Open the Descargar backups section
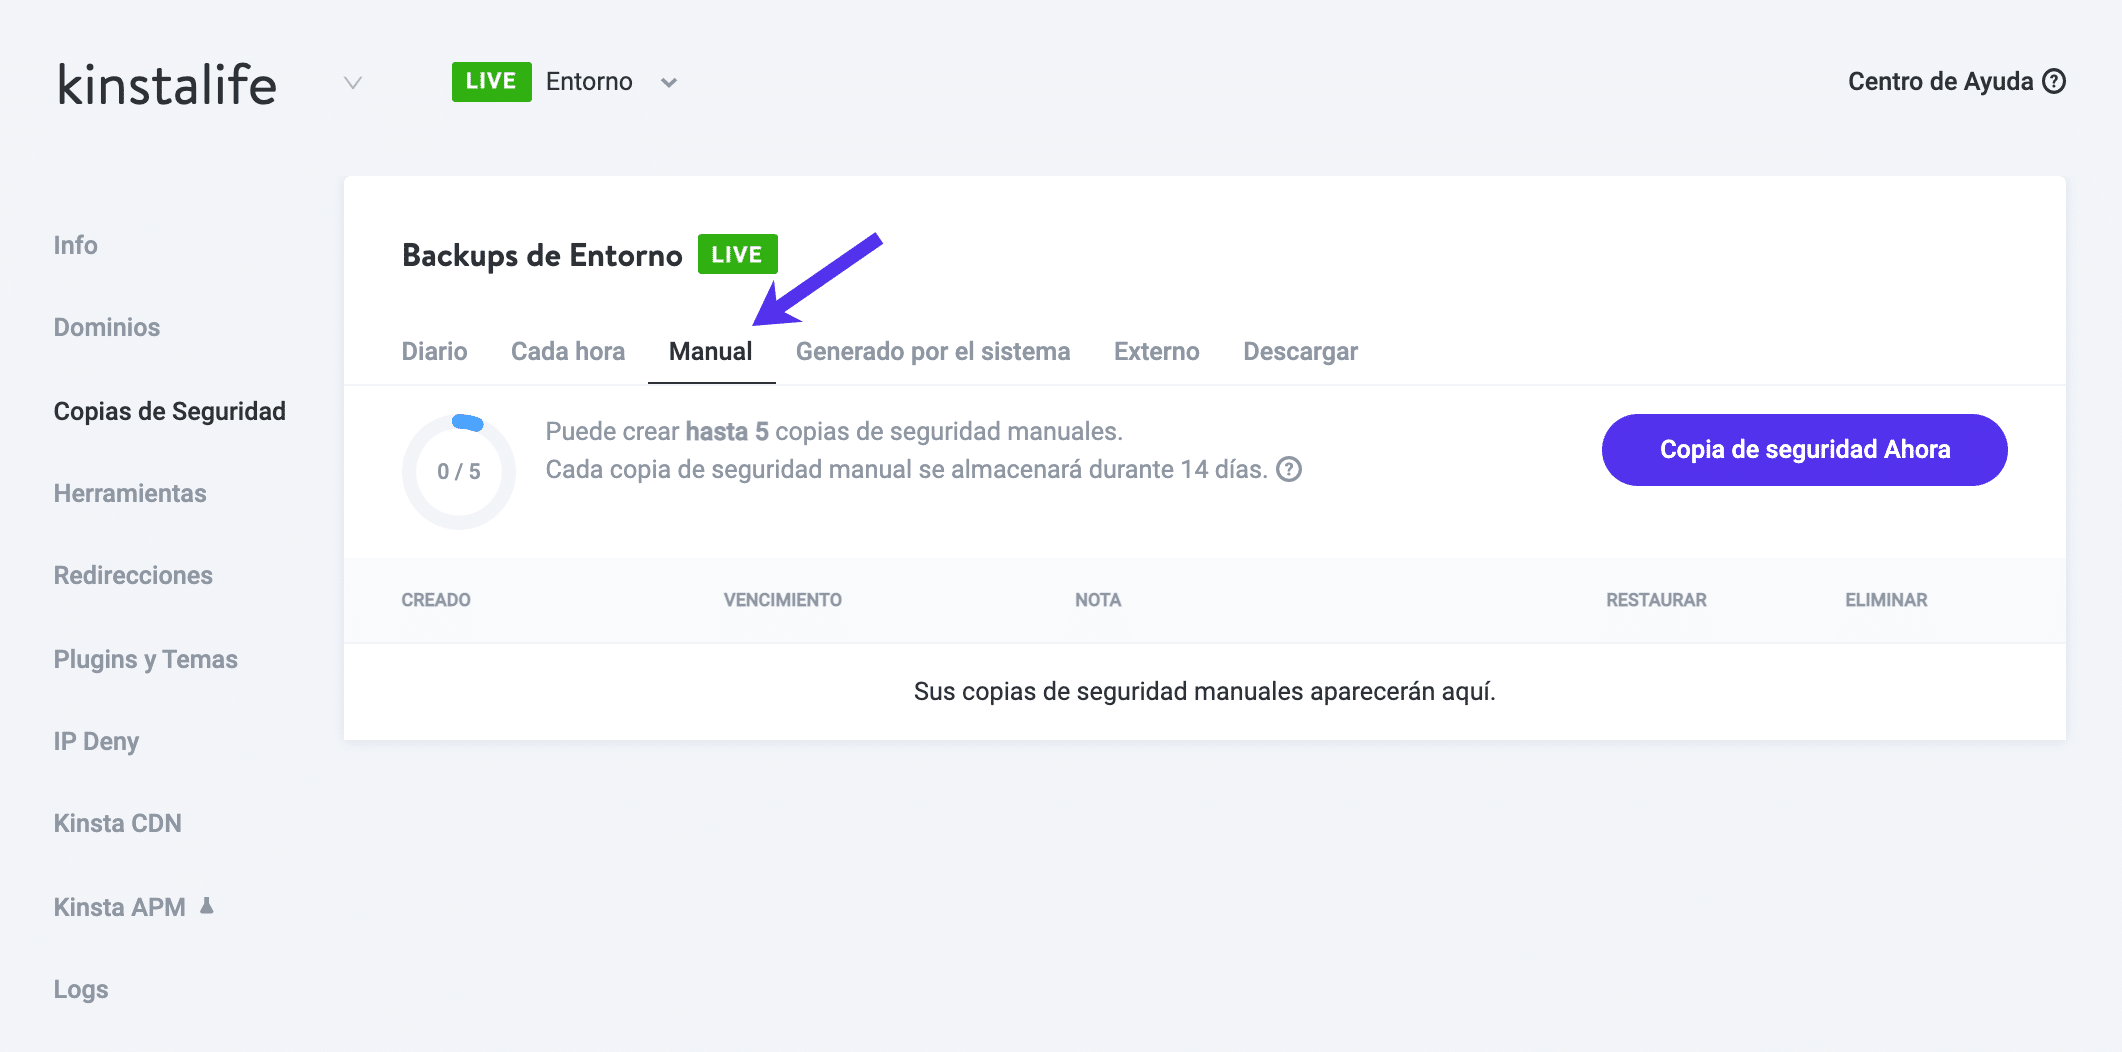Screen dimensions: 2122x1052 point(1300,351)
